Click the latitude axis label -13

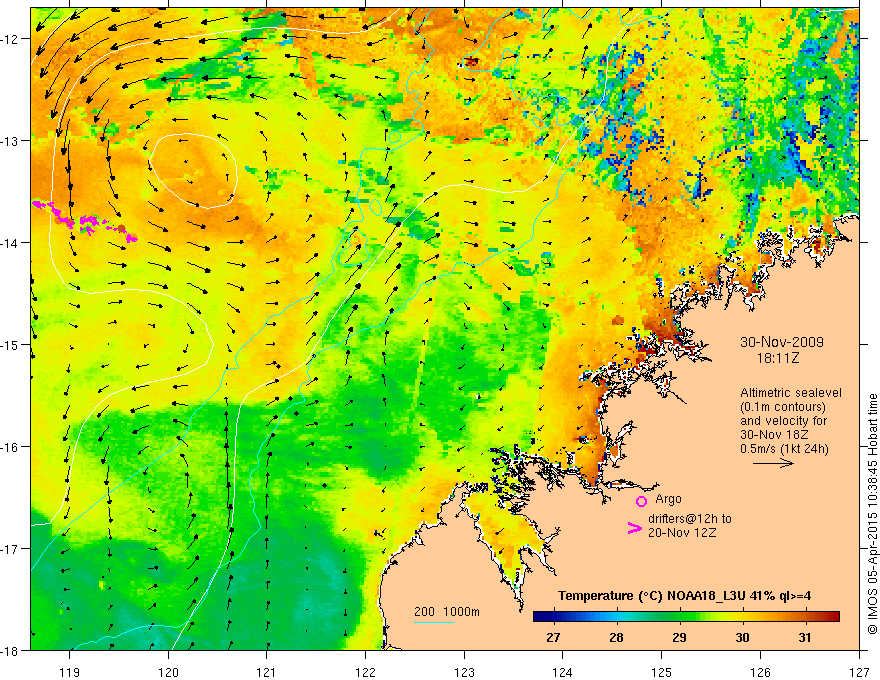[10, 141]
